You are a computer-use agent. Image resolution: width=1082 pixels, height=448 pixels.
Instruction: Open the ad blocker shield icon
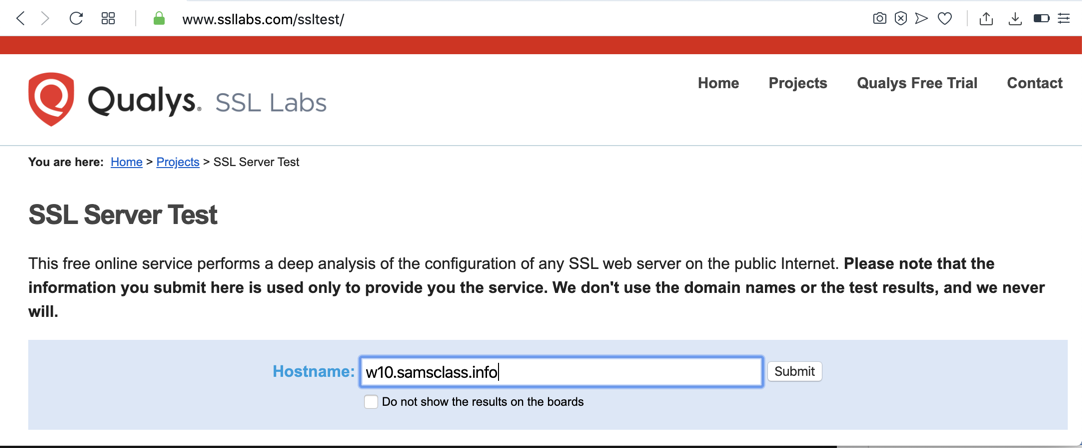901,19
